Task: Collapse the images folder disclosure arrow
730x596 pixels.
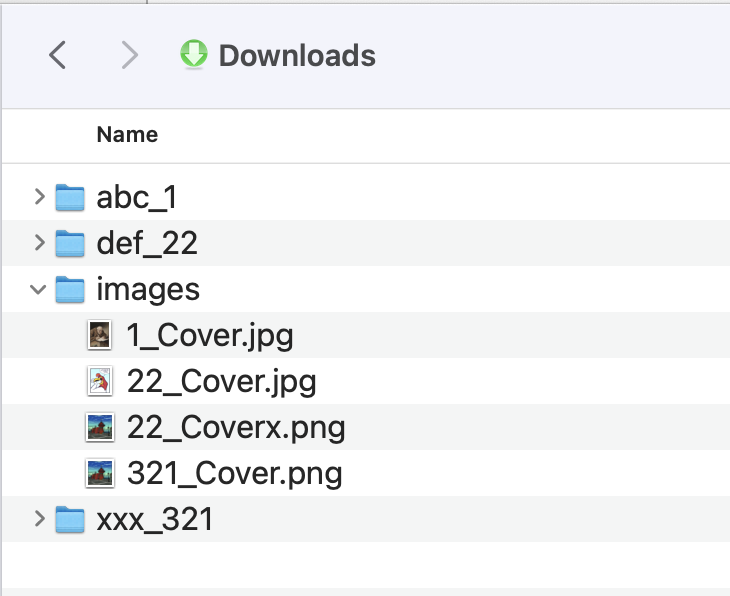Action: pos(39,289)
